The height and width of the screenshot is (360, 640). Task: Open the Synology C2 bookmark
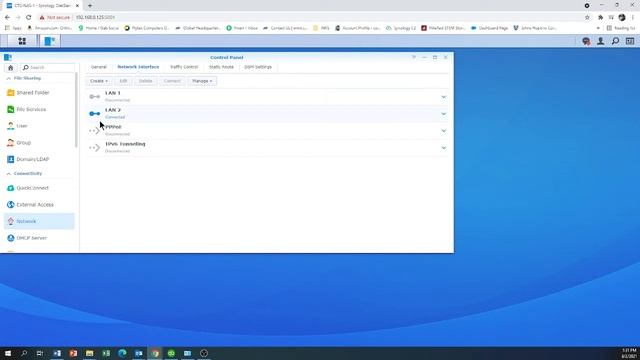401,28
